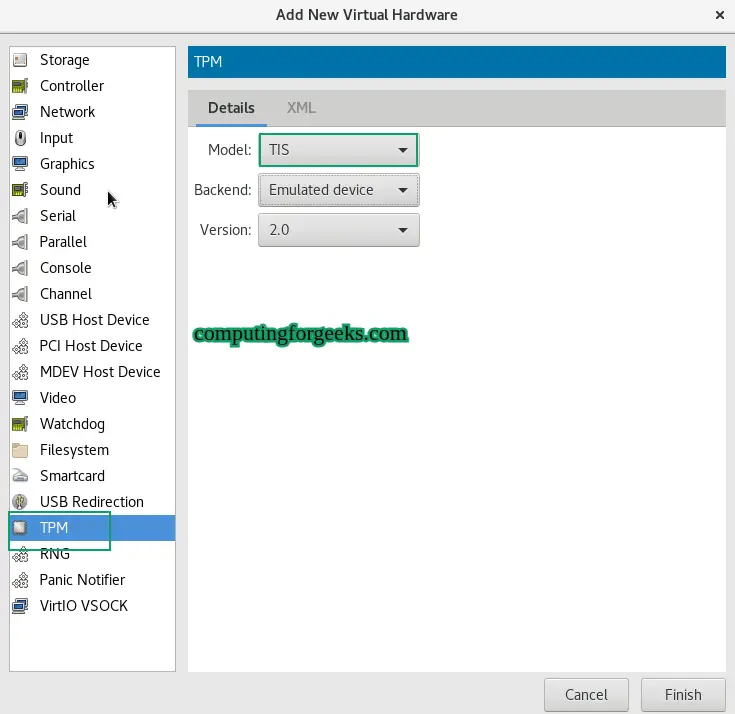Open the Version dropdown showing 2.0
This screenshot has height=714, width=735.
point(338,230)
